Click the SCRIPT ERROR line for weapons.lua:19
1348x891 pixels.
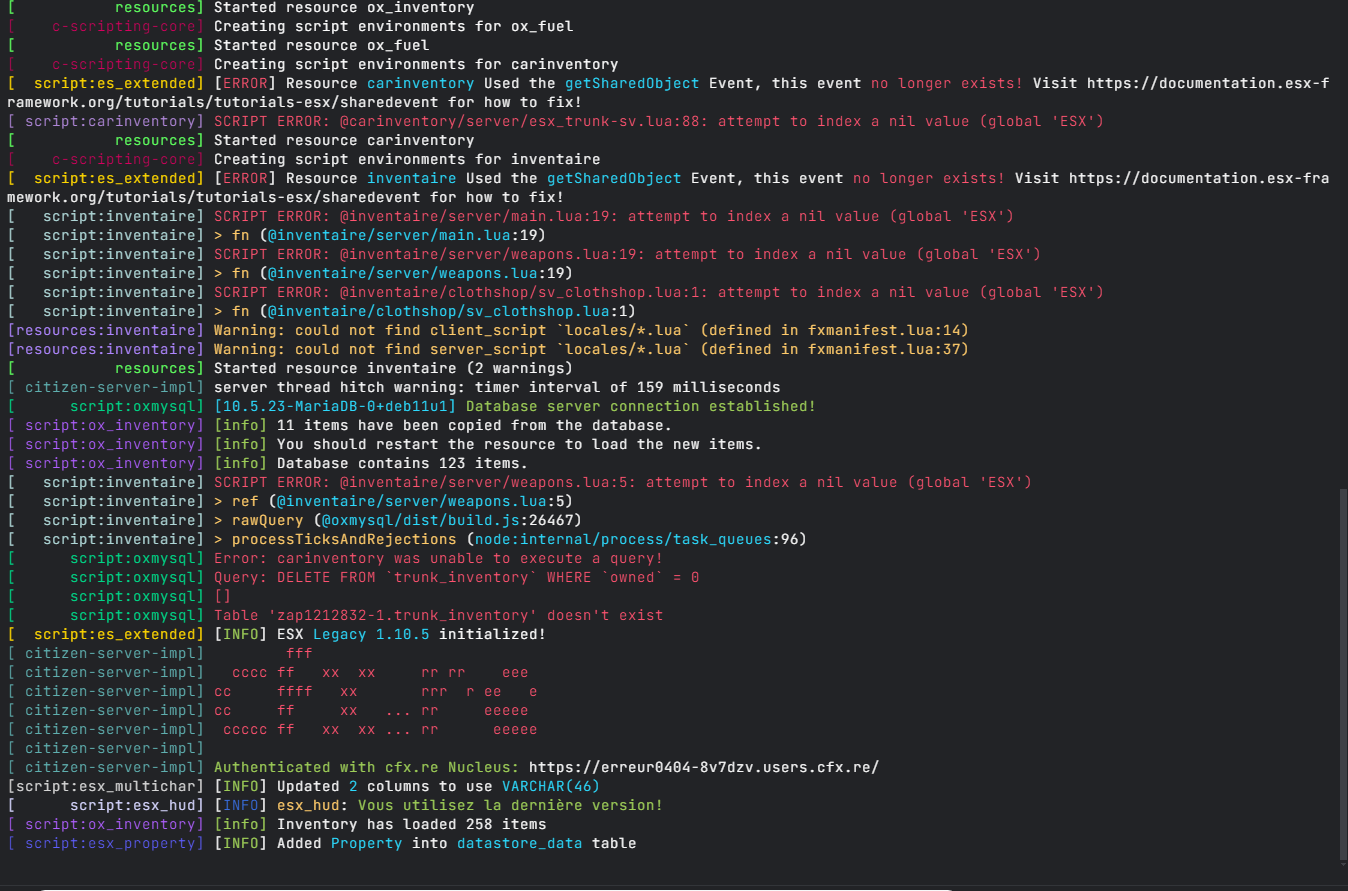[627, 254]
